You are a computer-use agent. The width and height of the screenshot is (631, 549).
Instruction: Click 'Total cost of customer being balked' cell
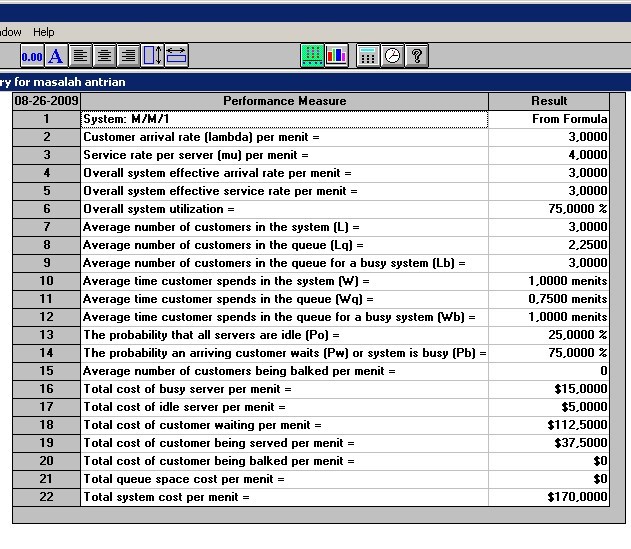pos(285,461)
